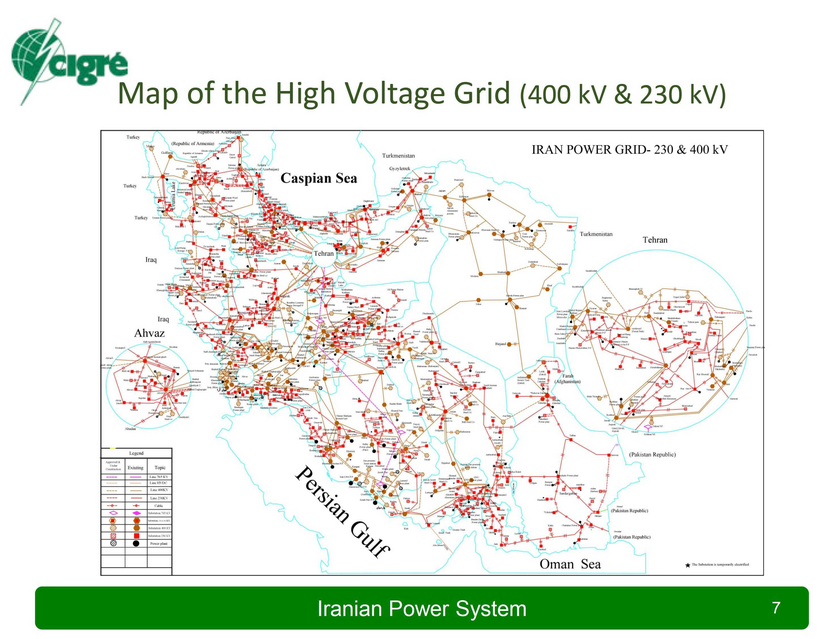Screen dimensions: 840x639
Task: Click the 'Topic' column header in legend
Action: tap(160, 466)
